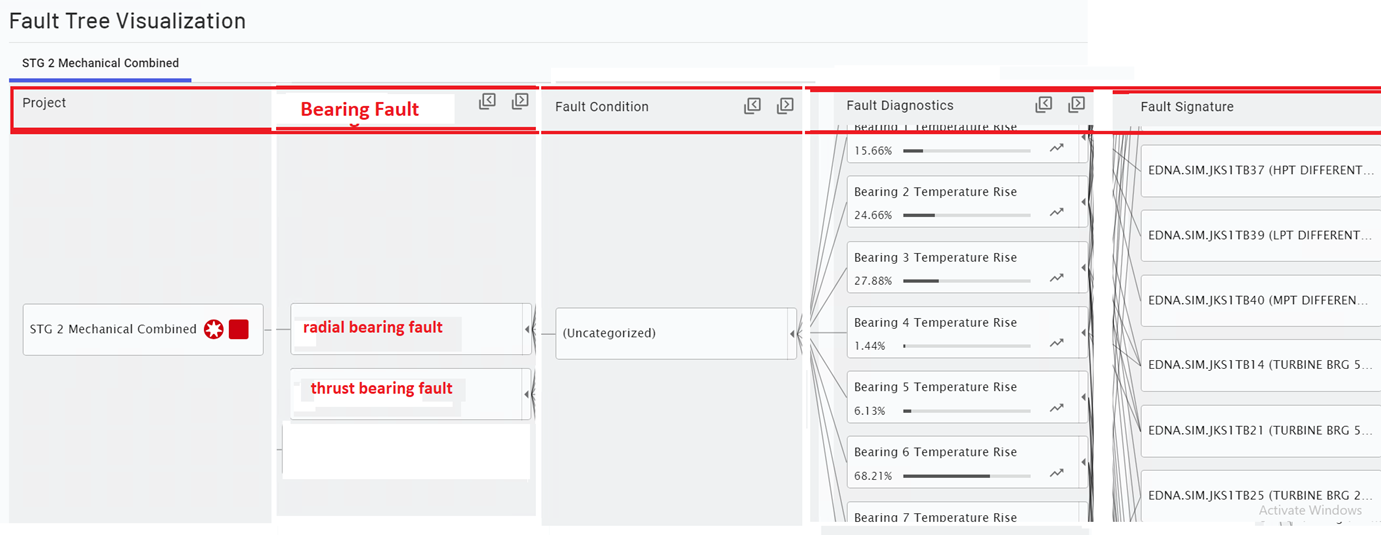This screenshot has width=1385, height=535.
Task: Click collapse-all icon in Fault Condition header
Action: pyautogui.click(x=753, y=106)
